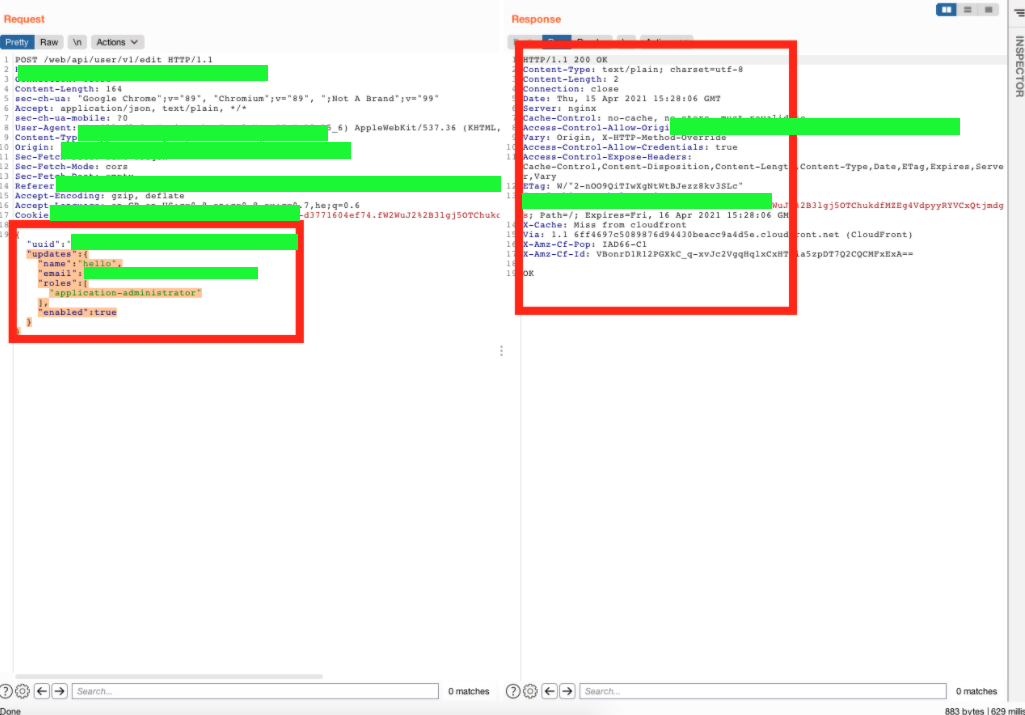Go to previous match in Response search
Viewport: 1025px width, 715px height.
click(550, 691)
